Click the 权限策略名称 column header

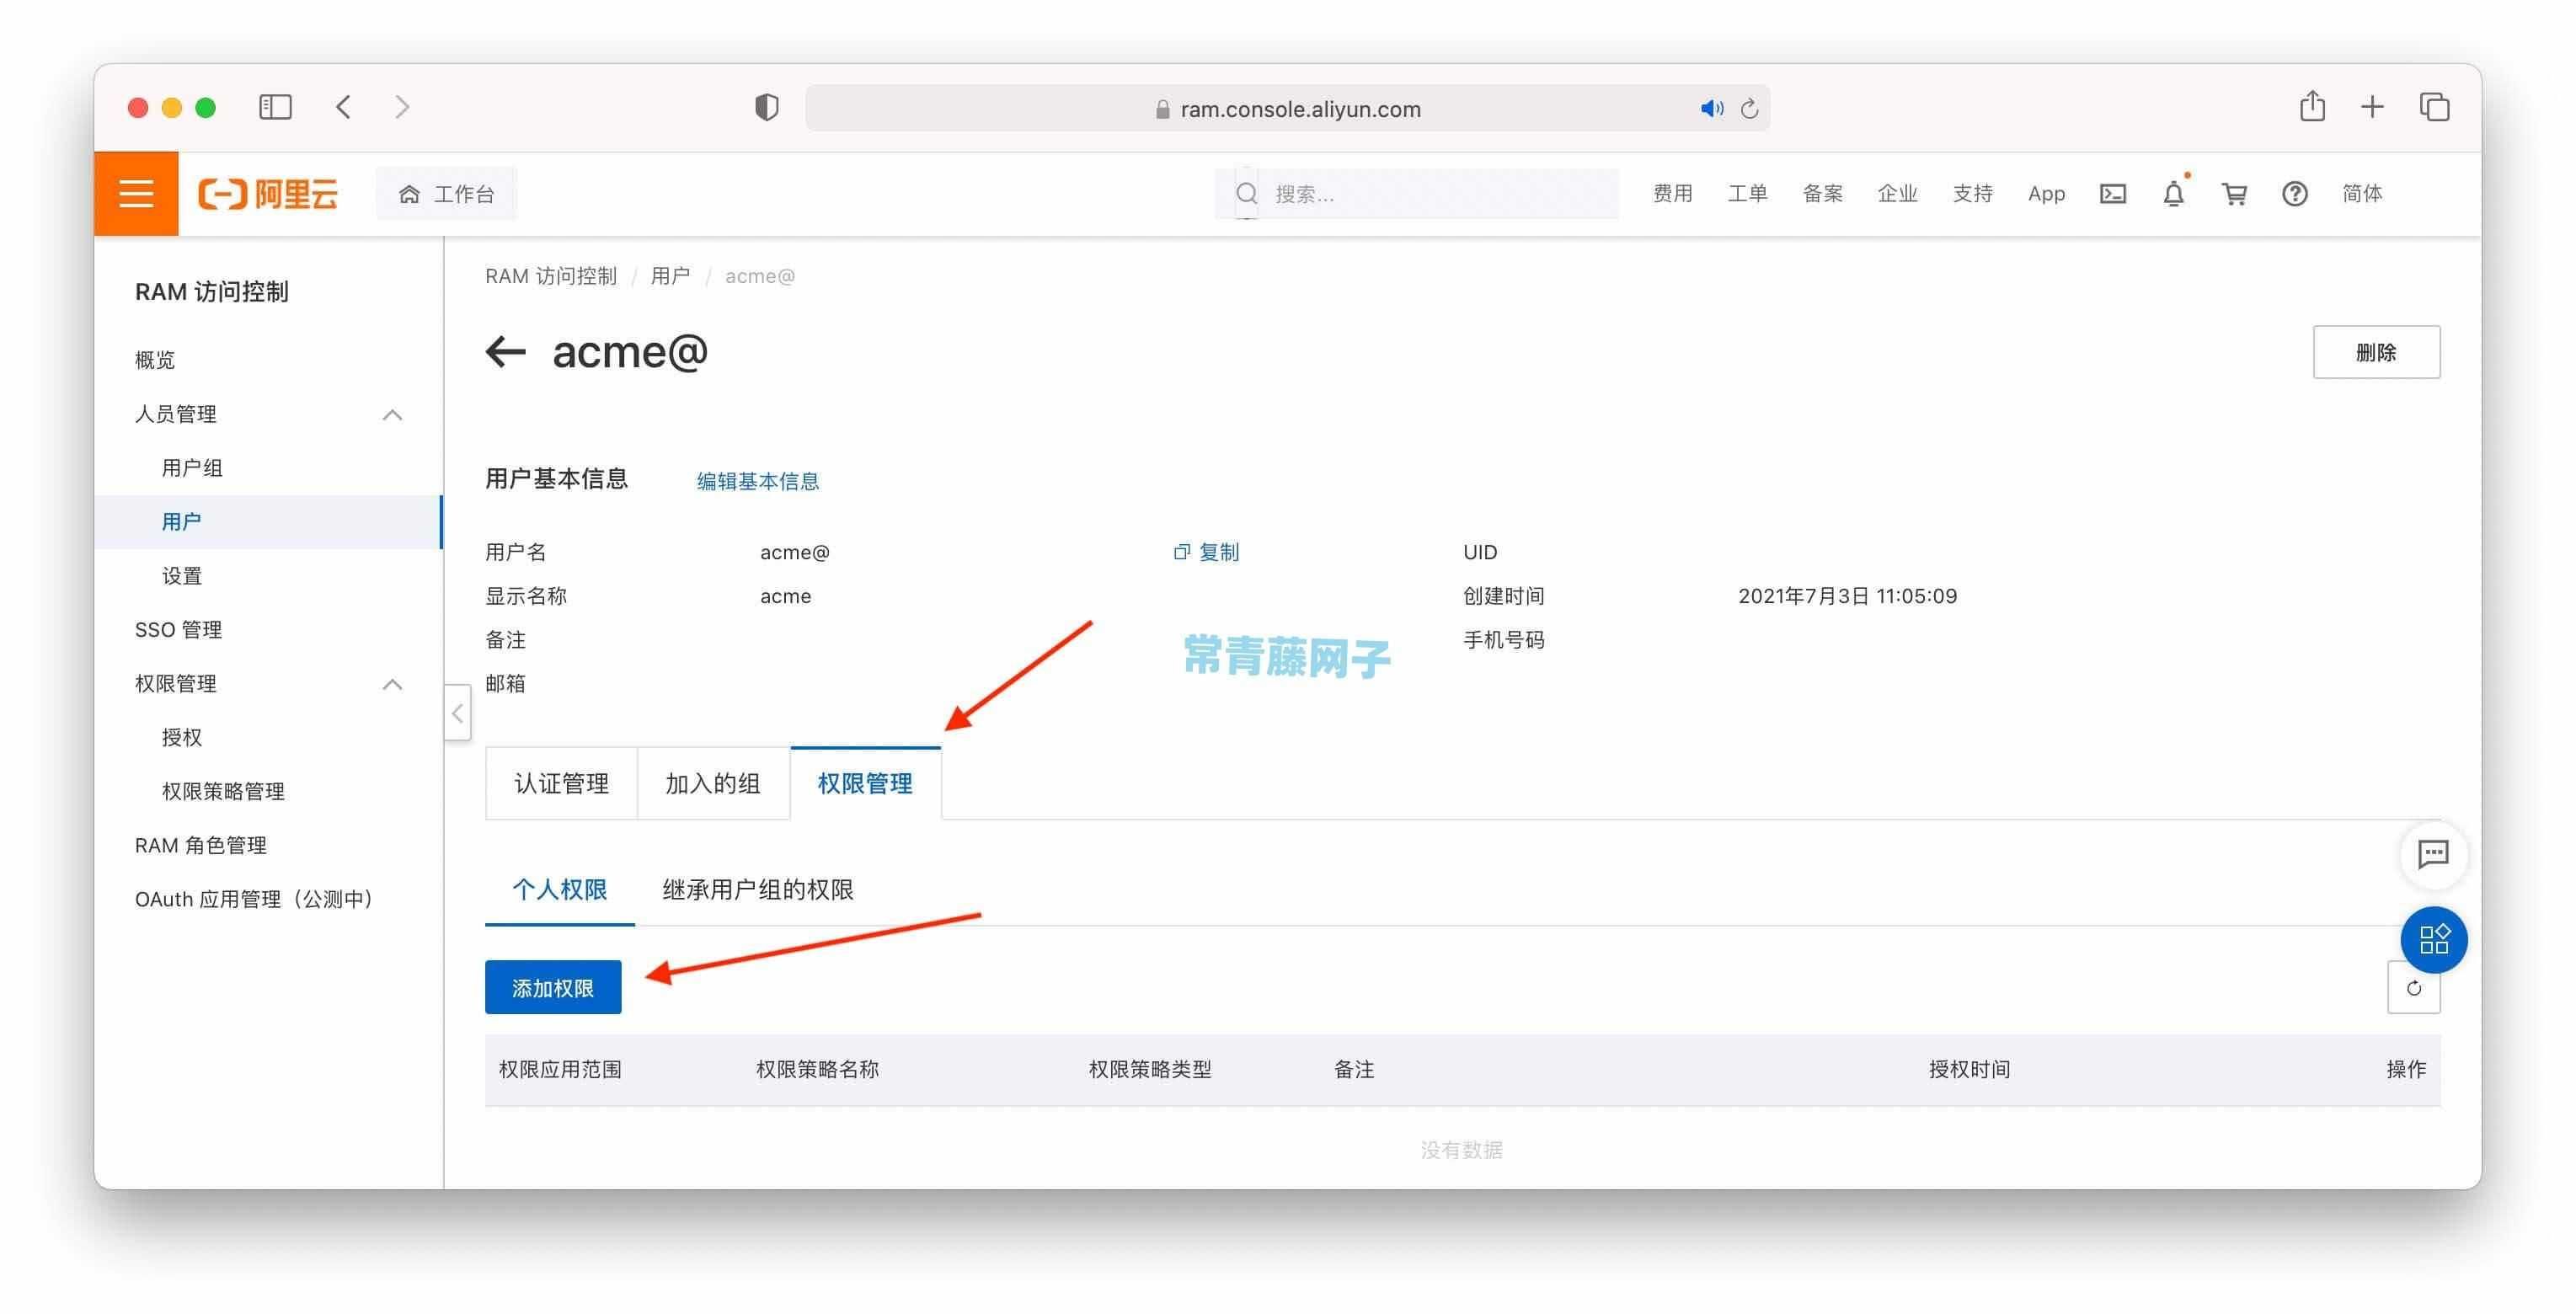coord(817,1070)
